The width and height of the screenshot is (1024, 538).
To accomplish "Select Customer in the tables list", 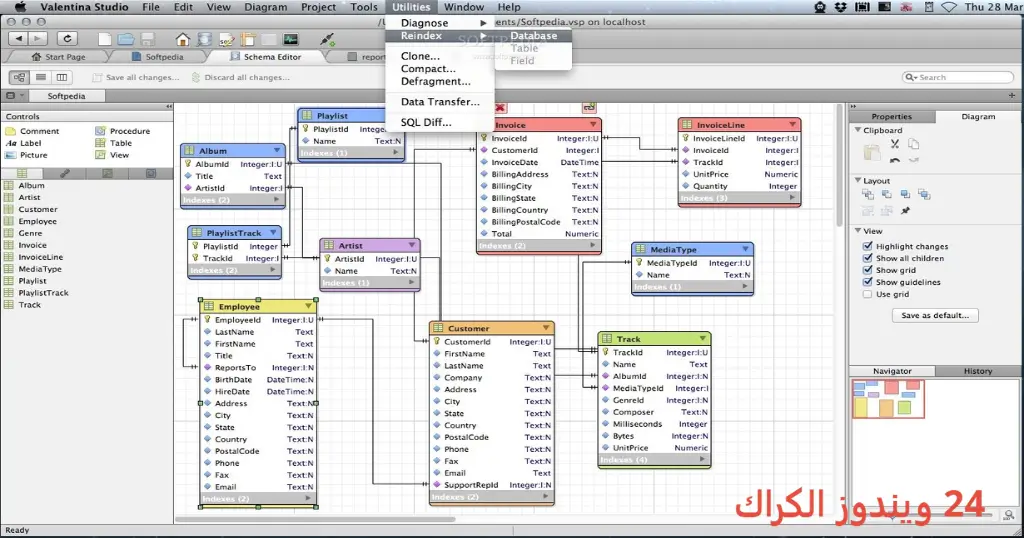I will (38, 209).
